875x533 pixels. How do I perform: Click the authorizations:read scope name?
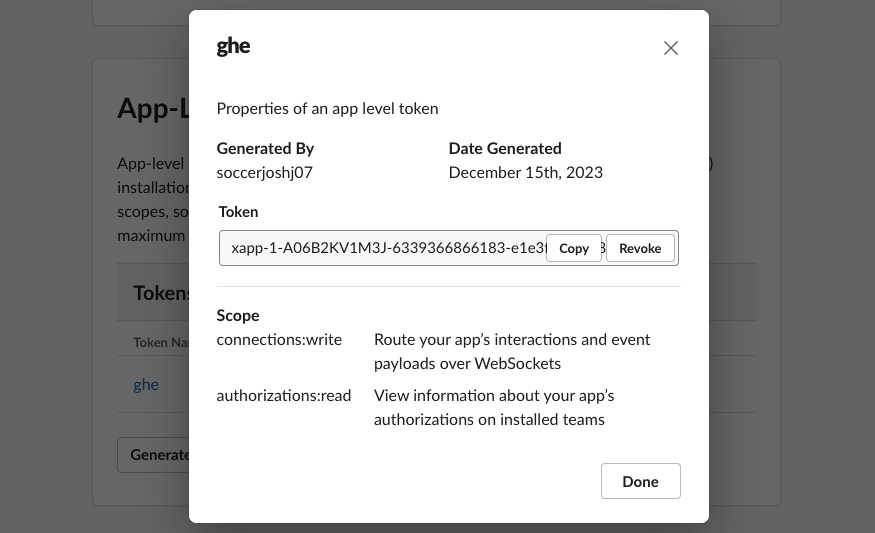pyautogui.click(x=283, y=395)
